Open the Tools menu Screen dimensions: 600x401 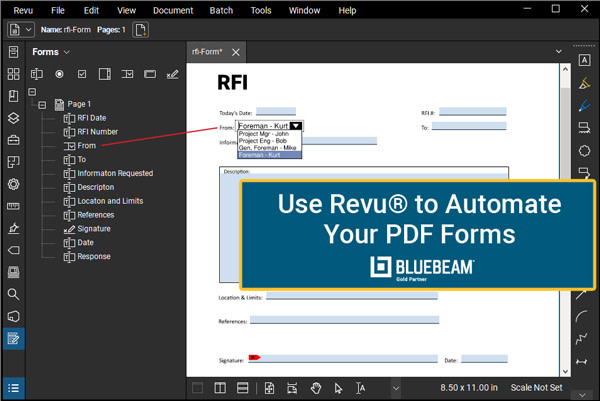[x=261, y=10]
